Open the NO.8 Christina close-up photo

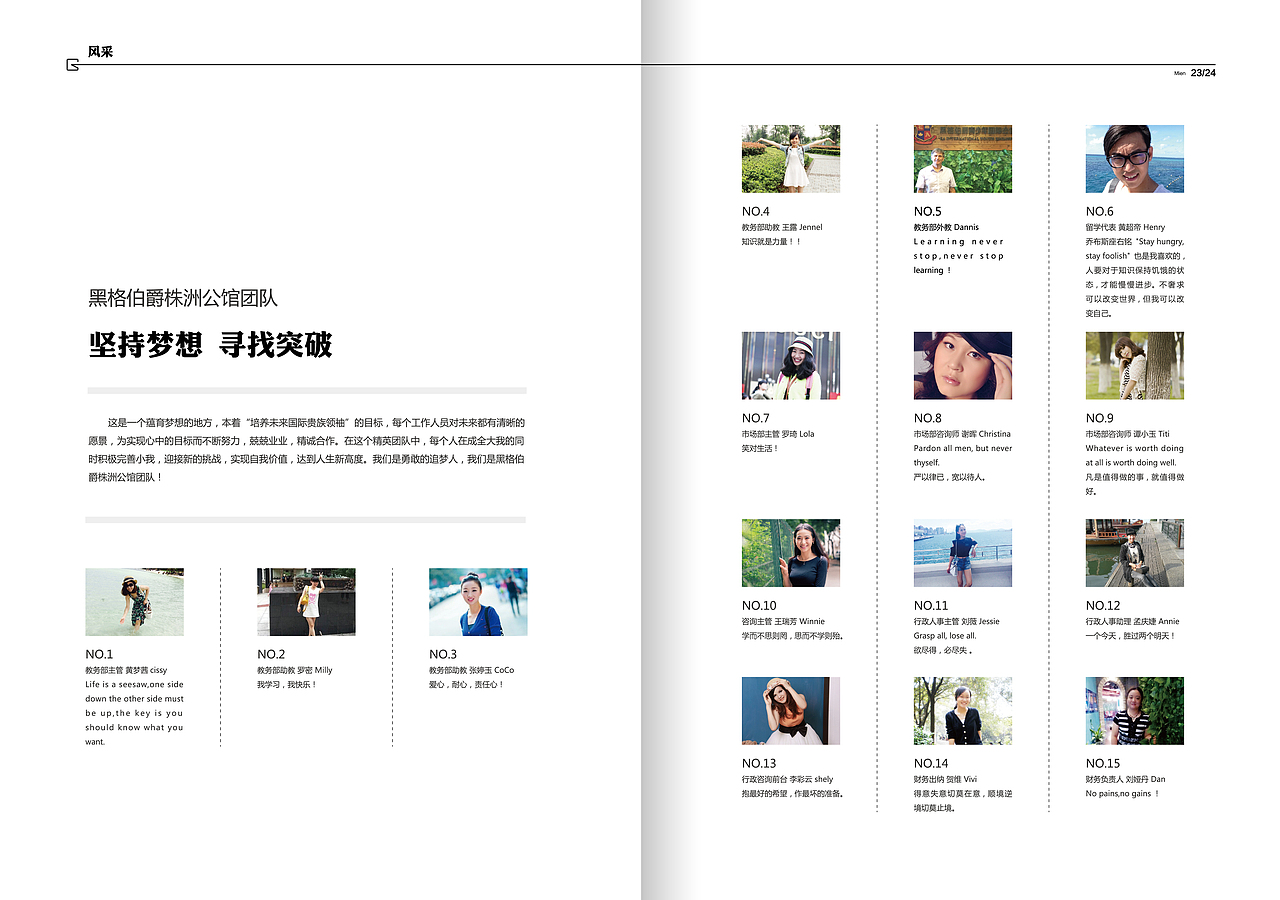963,366
